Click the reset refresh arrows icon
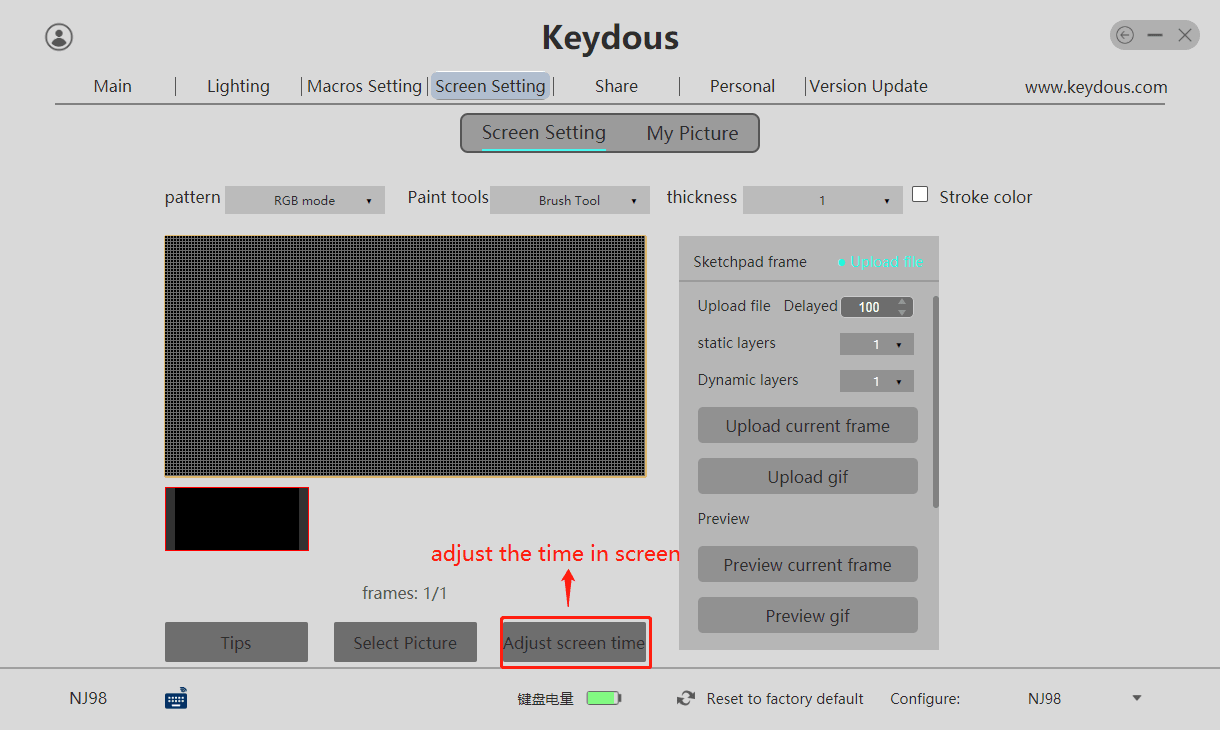 point(686,698)
